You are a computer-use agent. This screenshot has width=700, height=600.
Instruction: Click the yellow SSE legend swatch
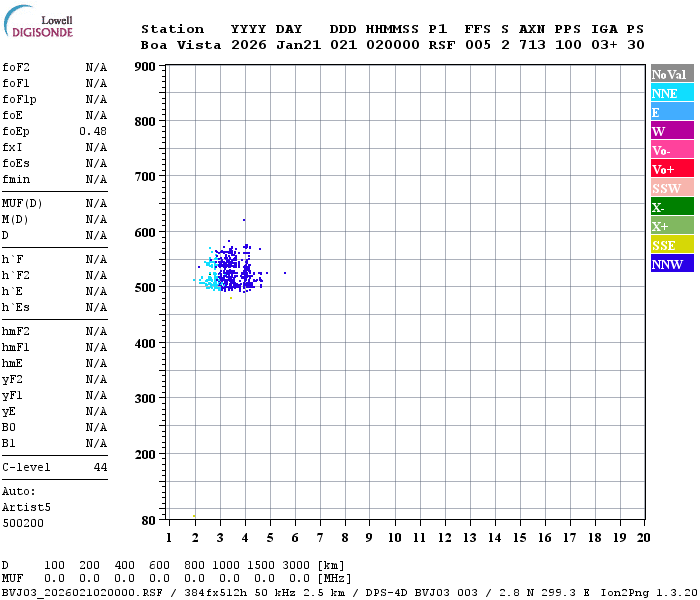pyautogui.click(x=672, y=245)
